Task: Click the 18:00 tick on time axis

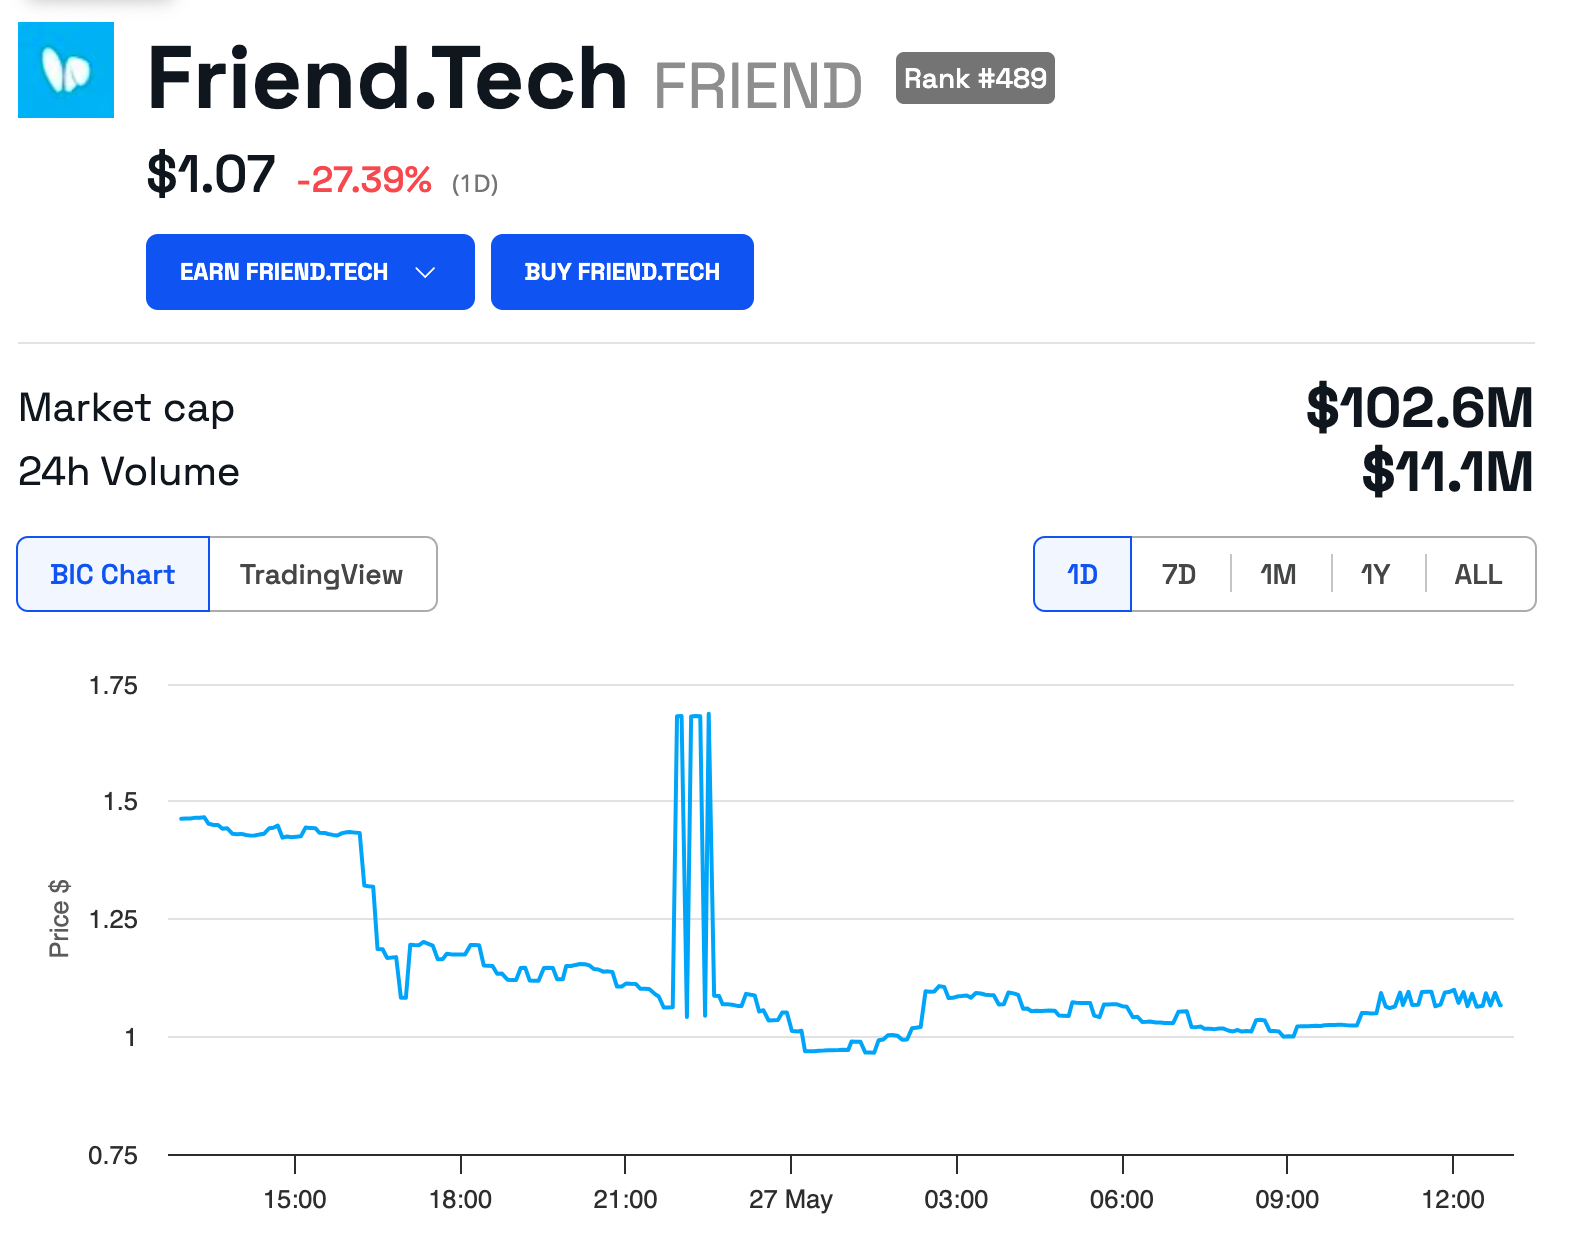Action: pyautogui.click(x=460, y=1199)
